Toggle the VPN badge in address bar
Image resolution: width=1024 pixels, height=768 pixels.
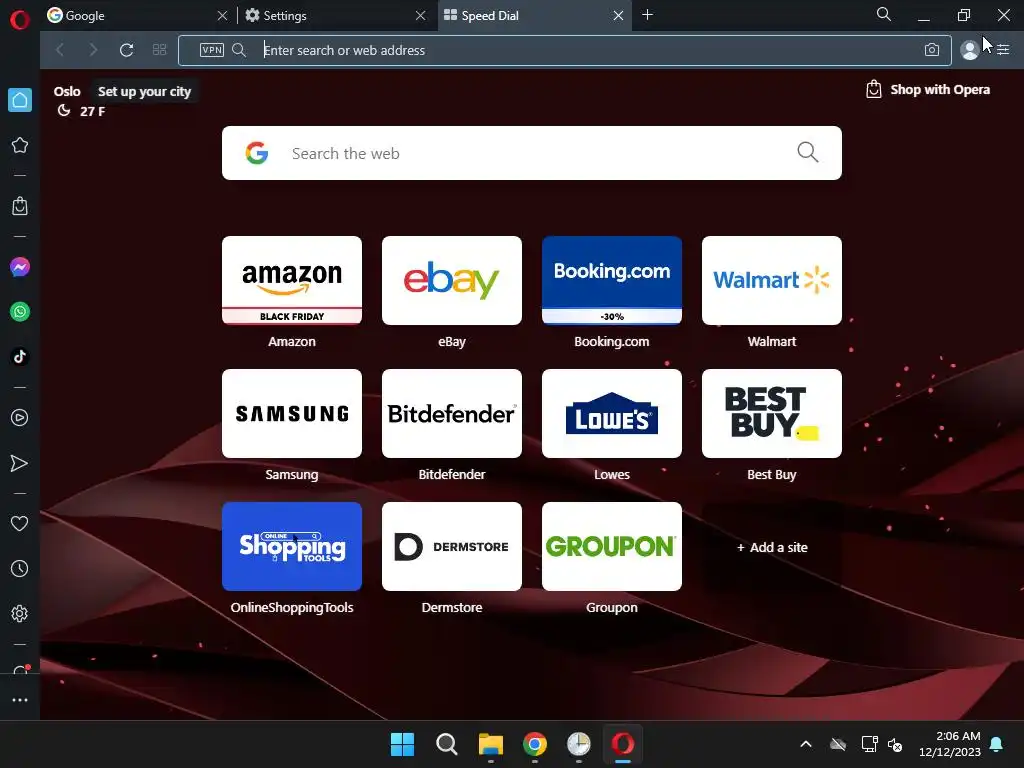click(x=212, y=50)
